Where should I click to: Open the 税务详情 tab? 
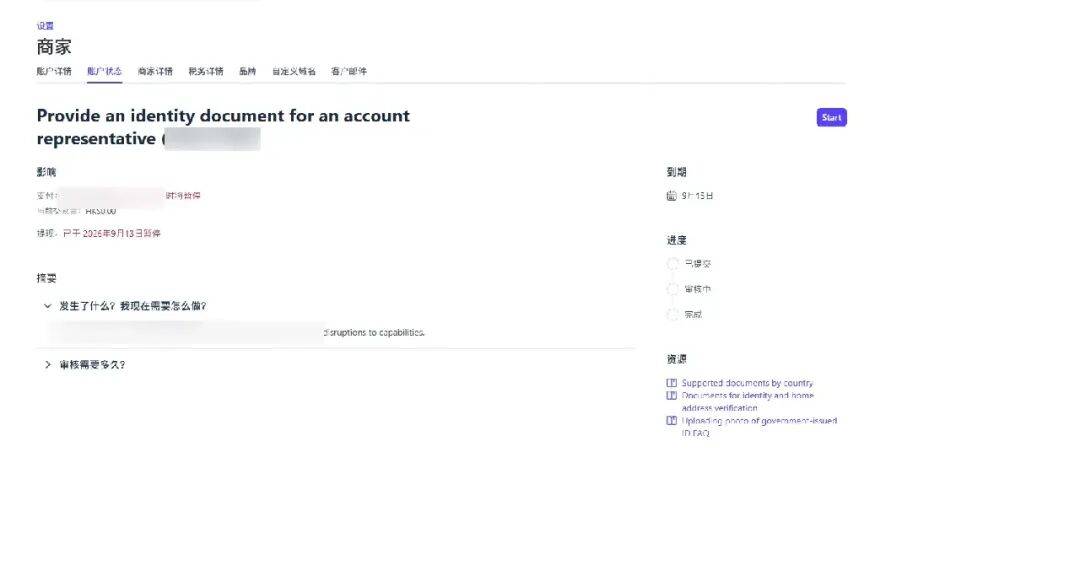click(206, 71)
